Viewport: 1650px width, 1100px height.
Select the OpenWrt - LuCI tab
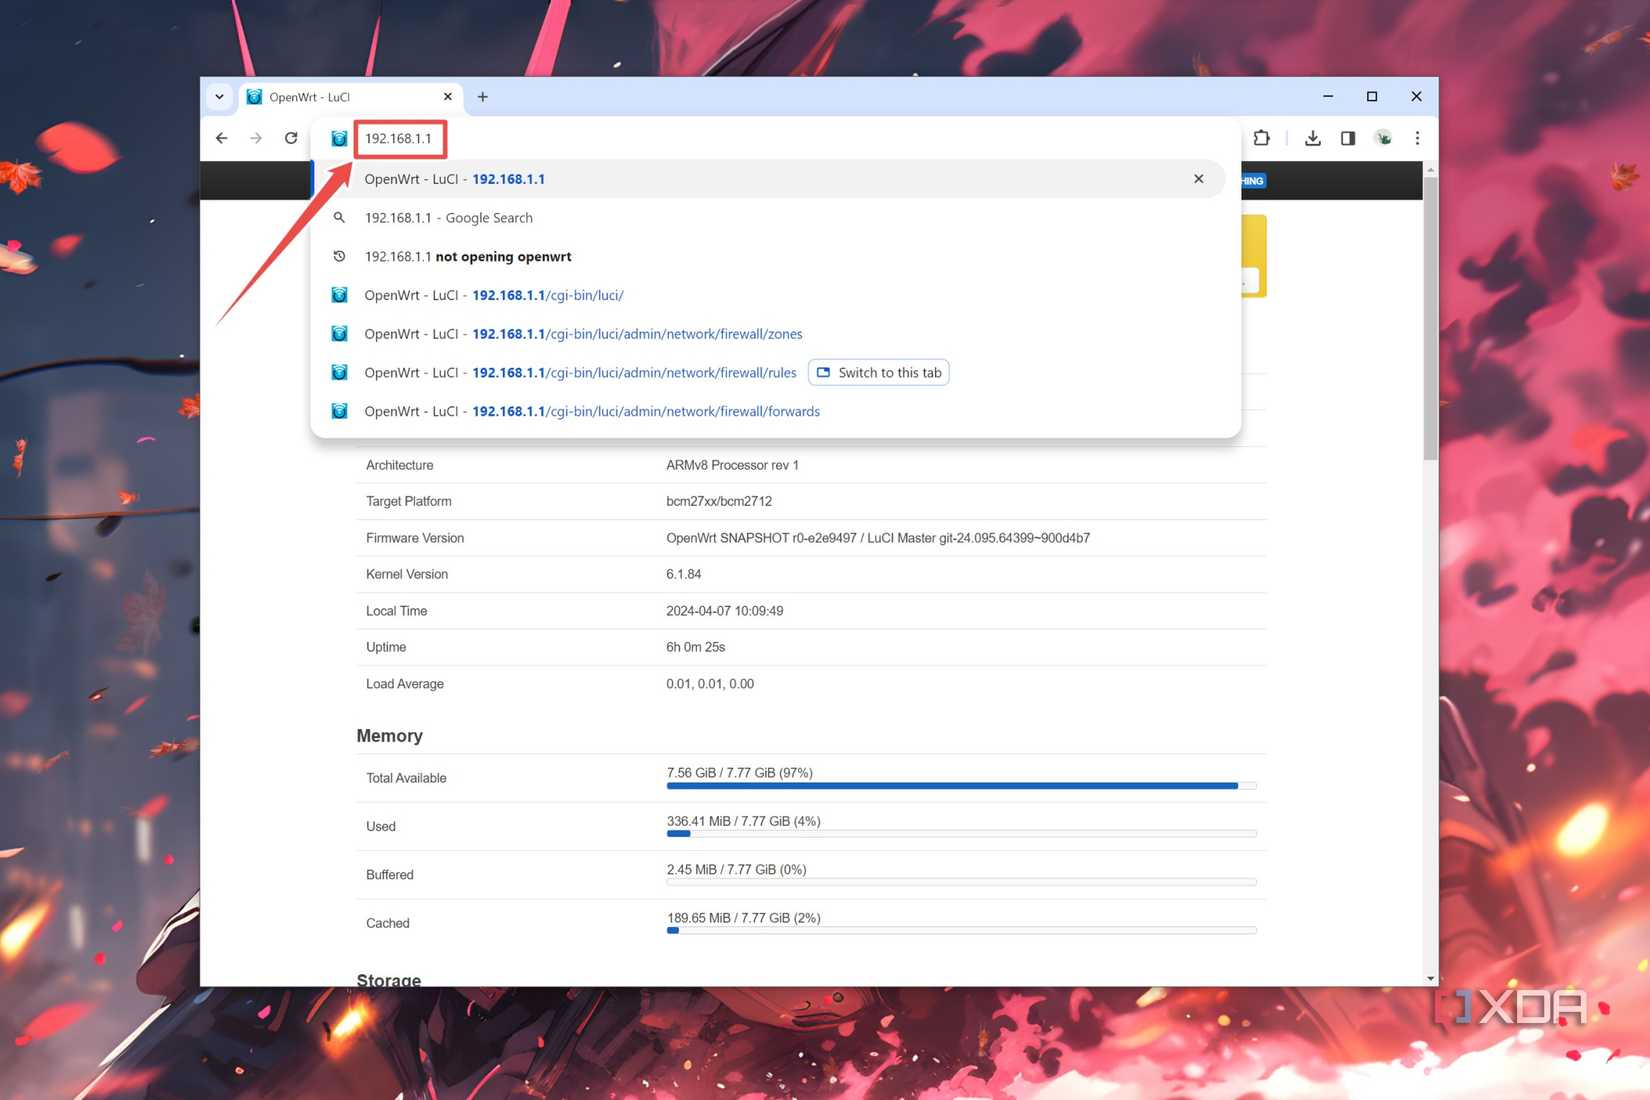(350, 97)
